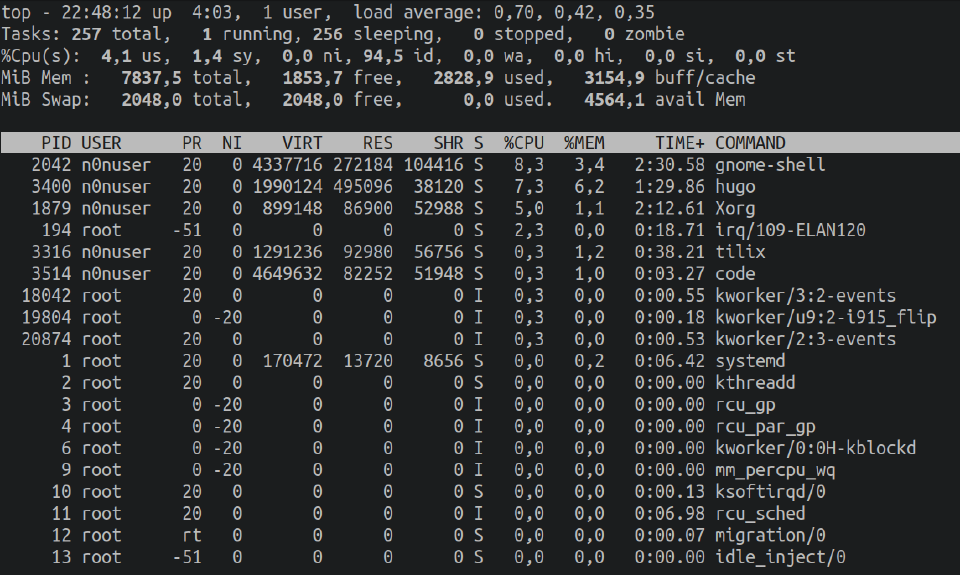This screenshot has width=960, height=575.
Task: Click the %MEM column header
Action: click(584, 143)
